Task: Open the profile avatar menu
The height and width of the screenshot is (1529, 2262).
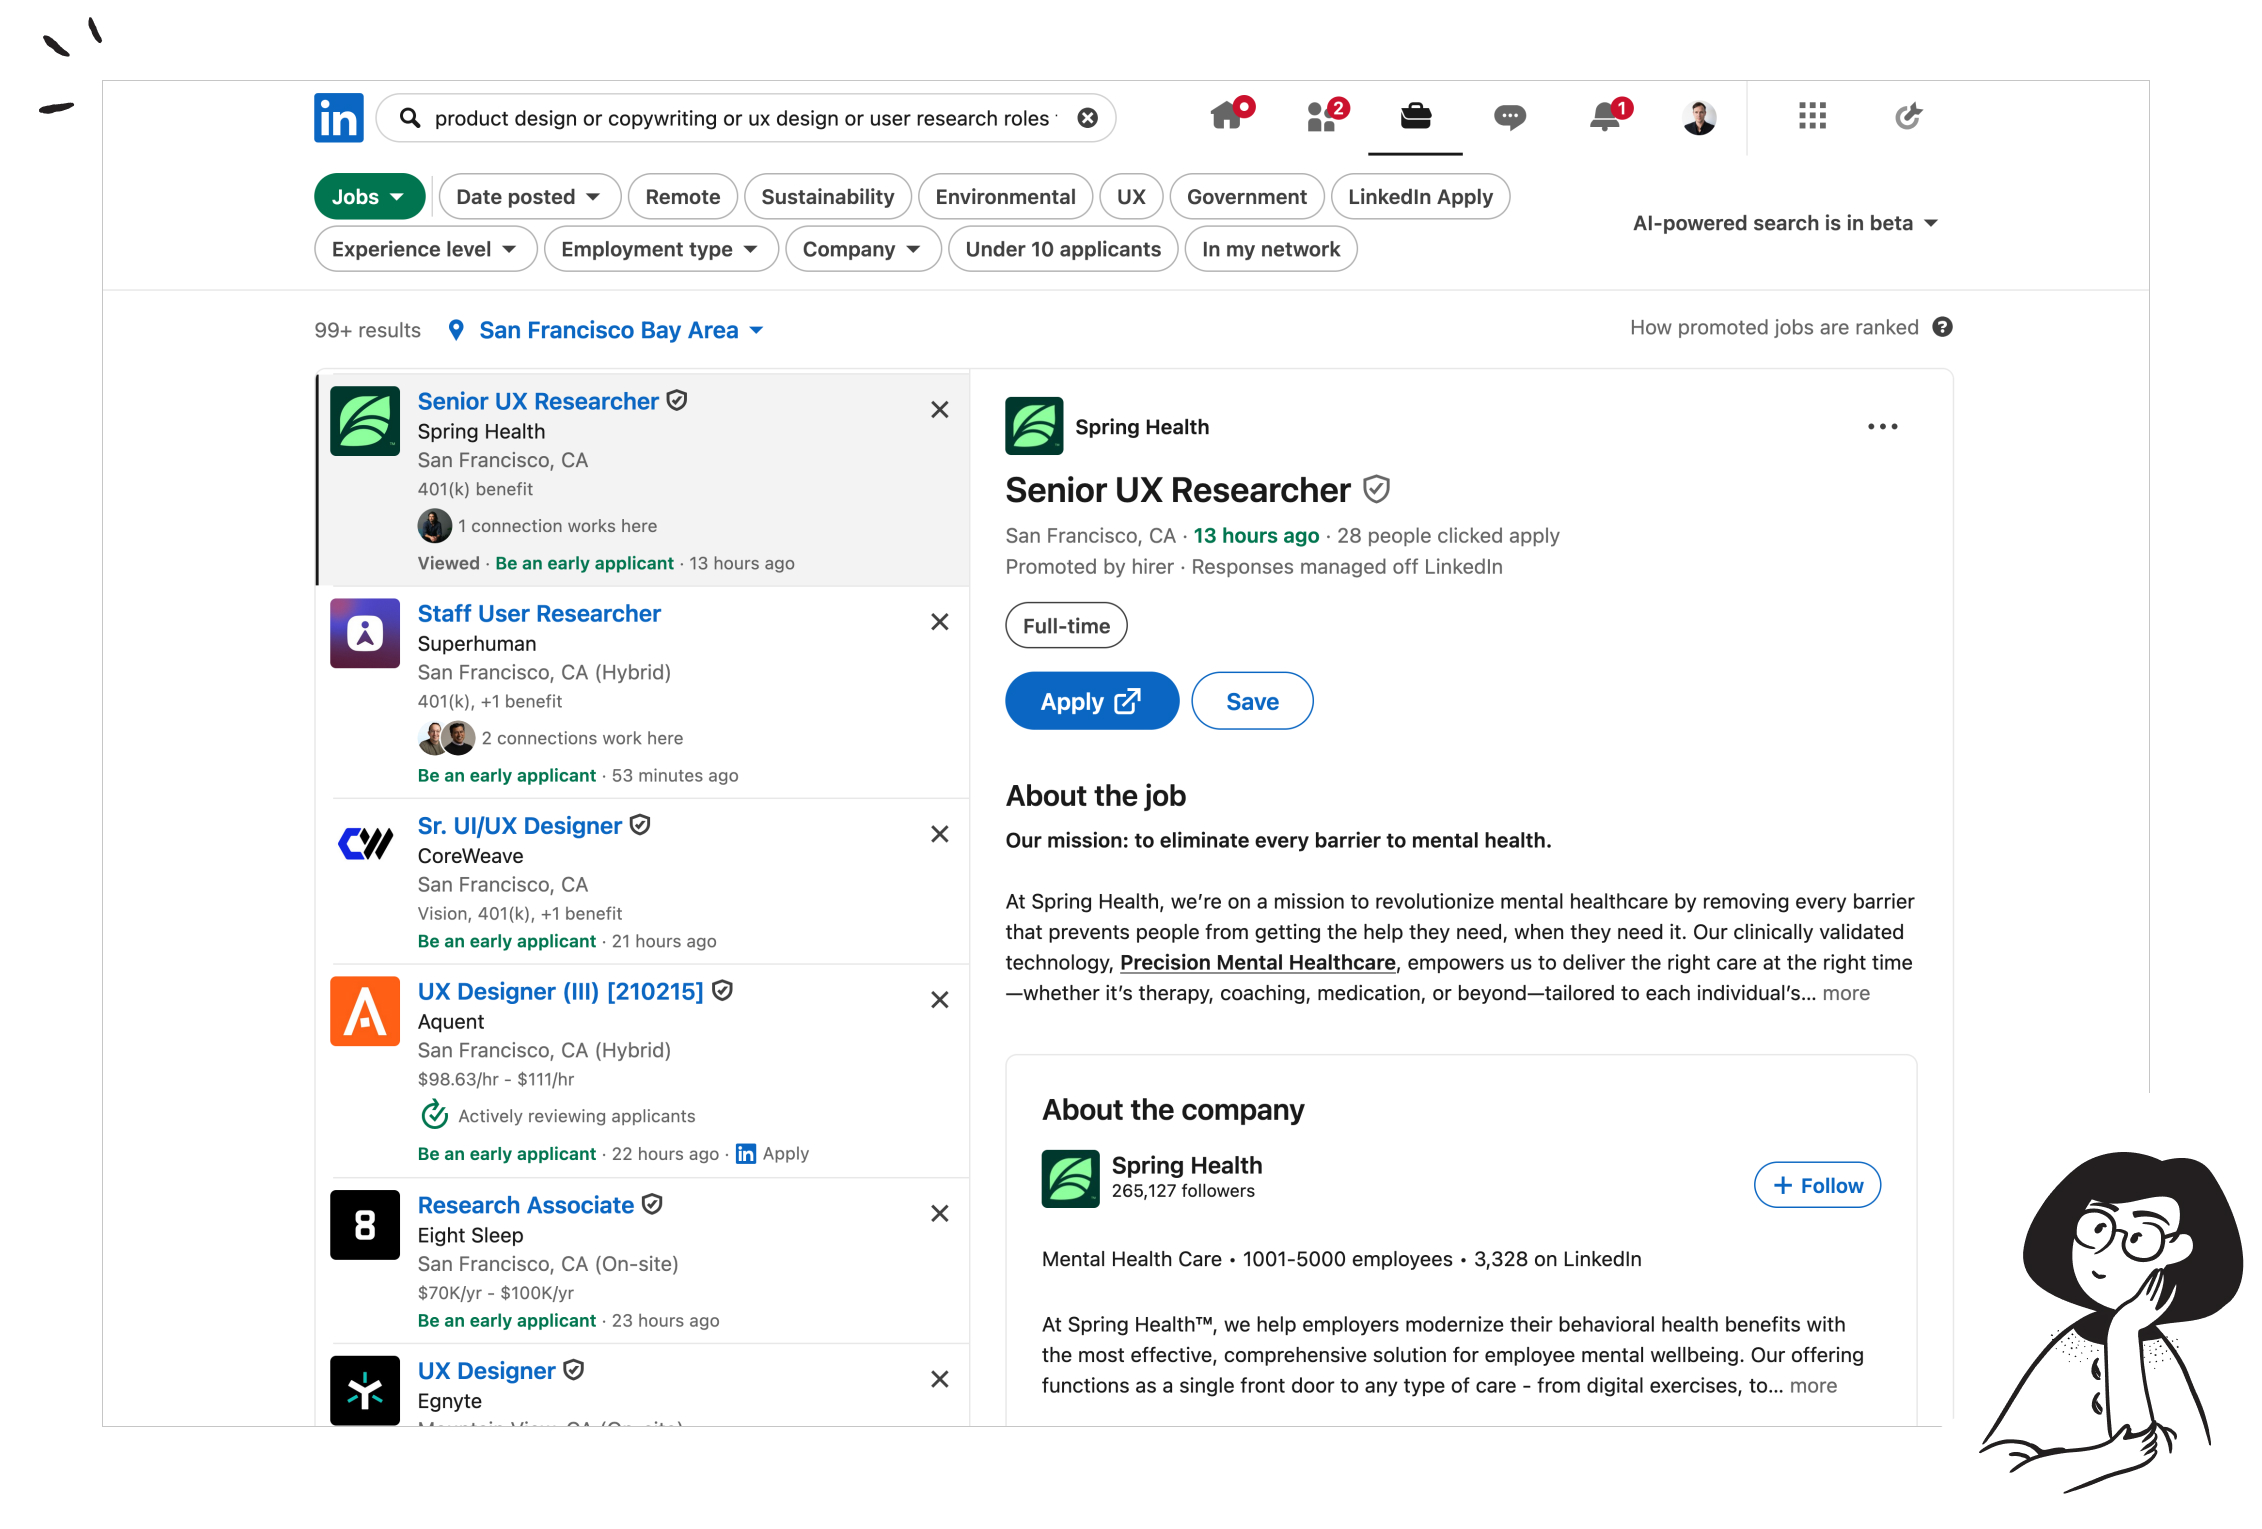Action: 1699,118
